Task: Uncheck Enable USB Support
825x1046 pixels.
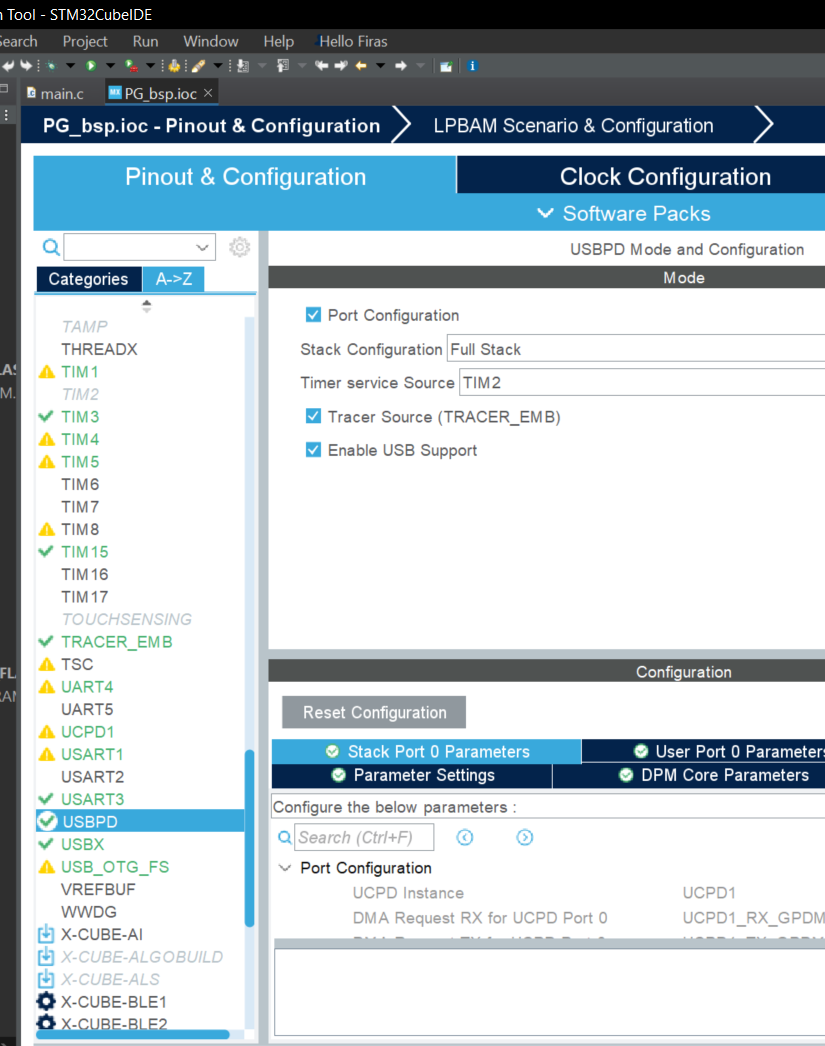Action: tap(313, 450)
